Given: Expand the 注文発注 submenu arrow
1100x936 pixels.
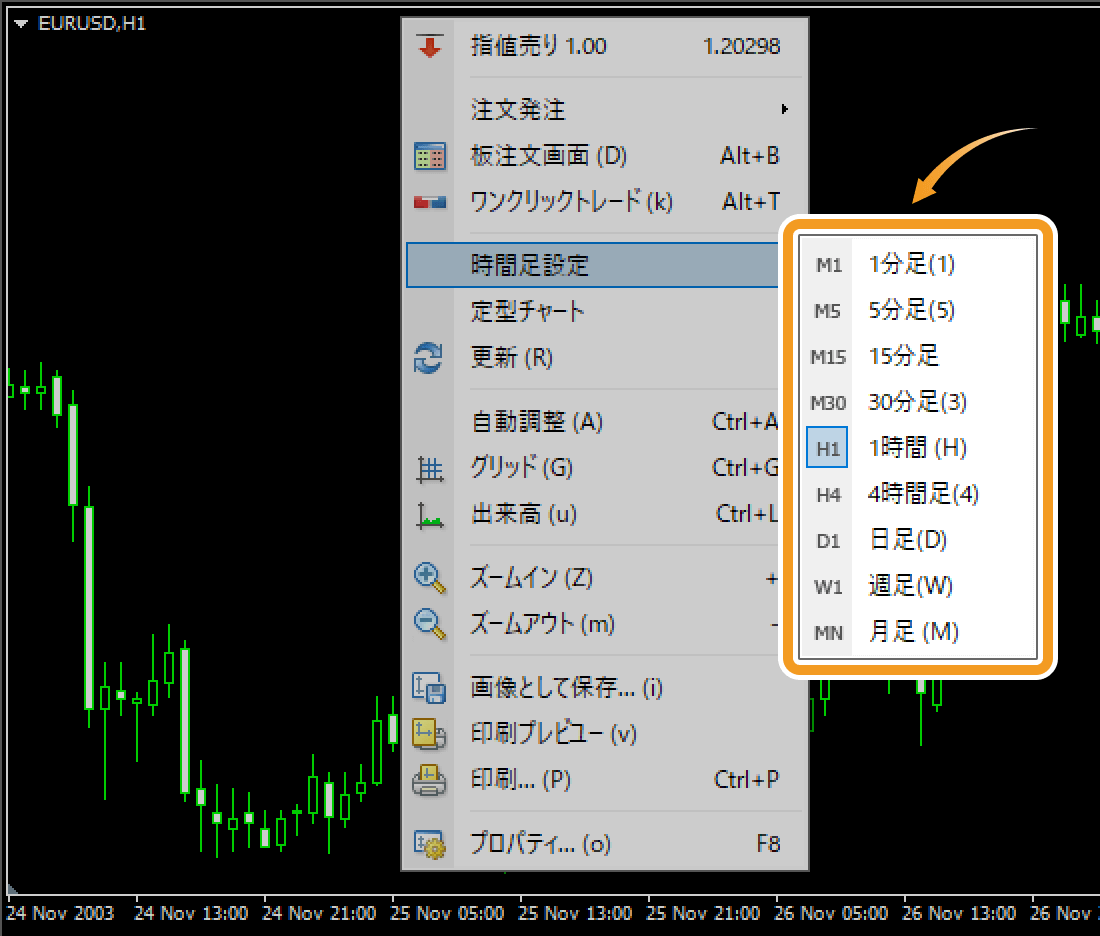Looking at the screenshot, I should [x=784, y=109].
